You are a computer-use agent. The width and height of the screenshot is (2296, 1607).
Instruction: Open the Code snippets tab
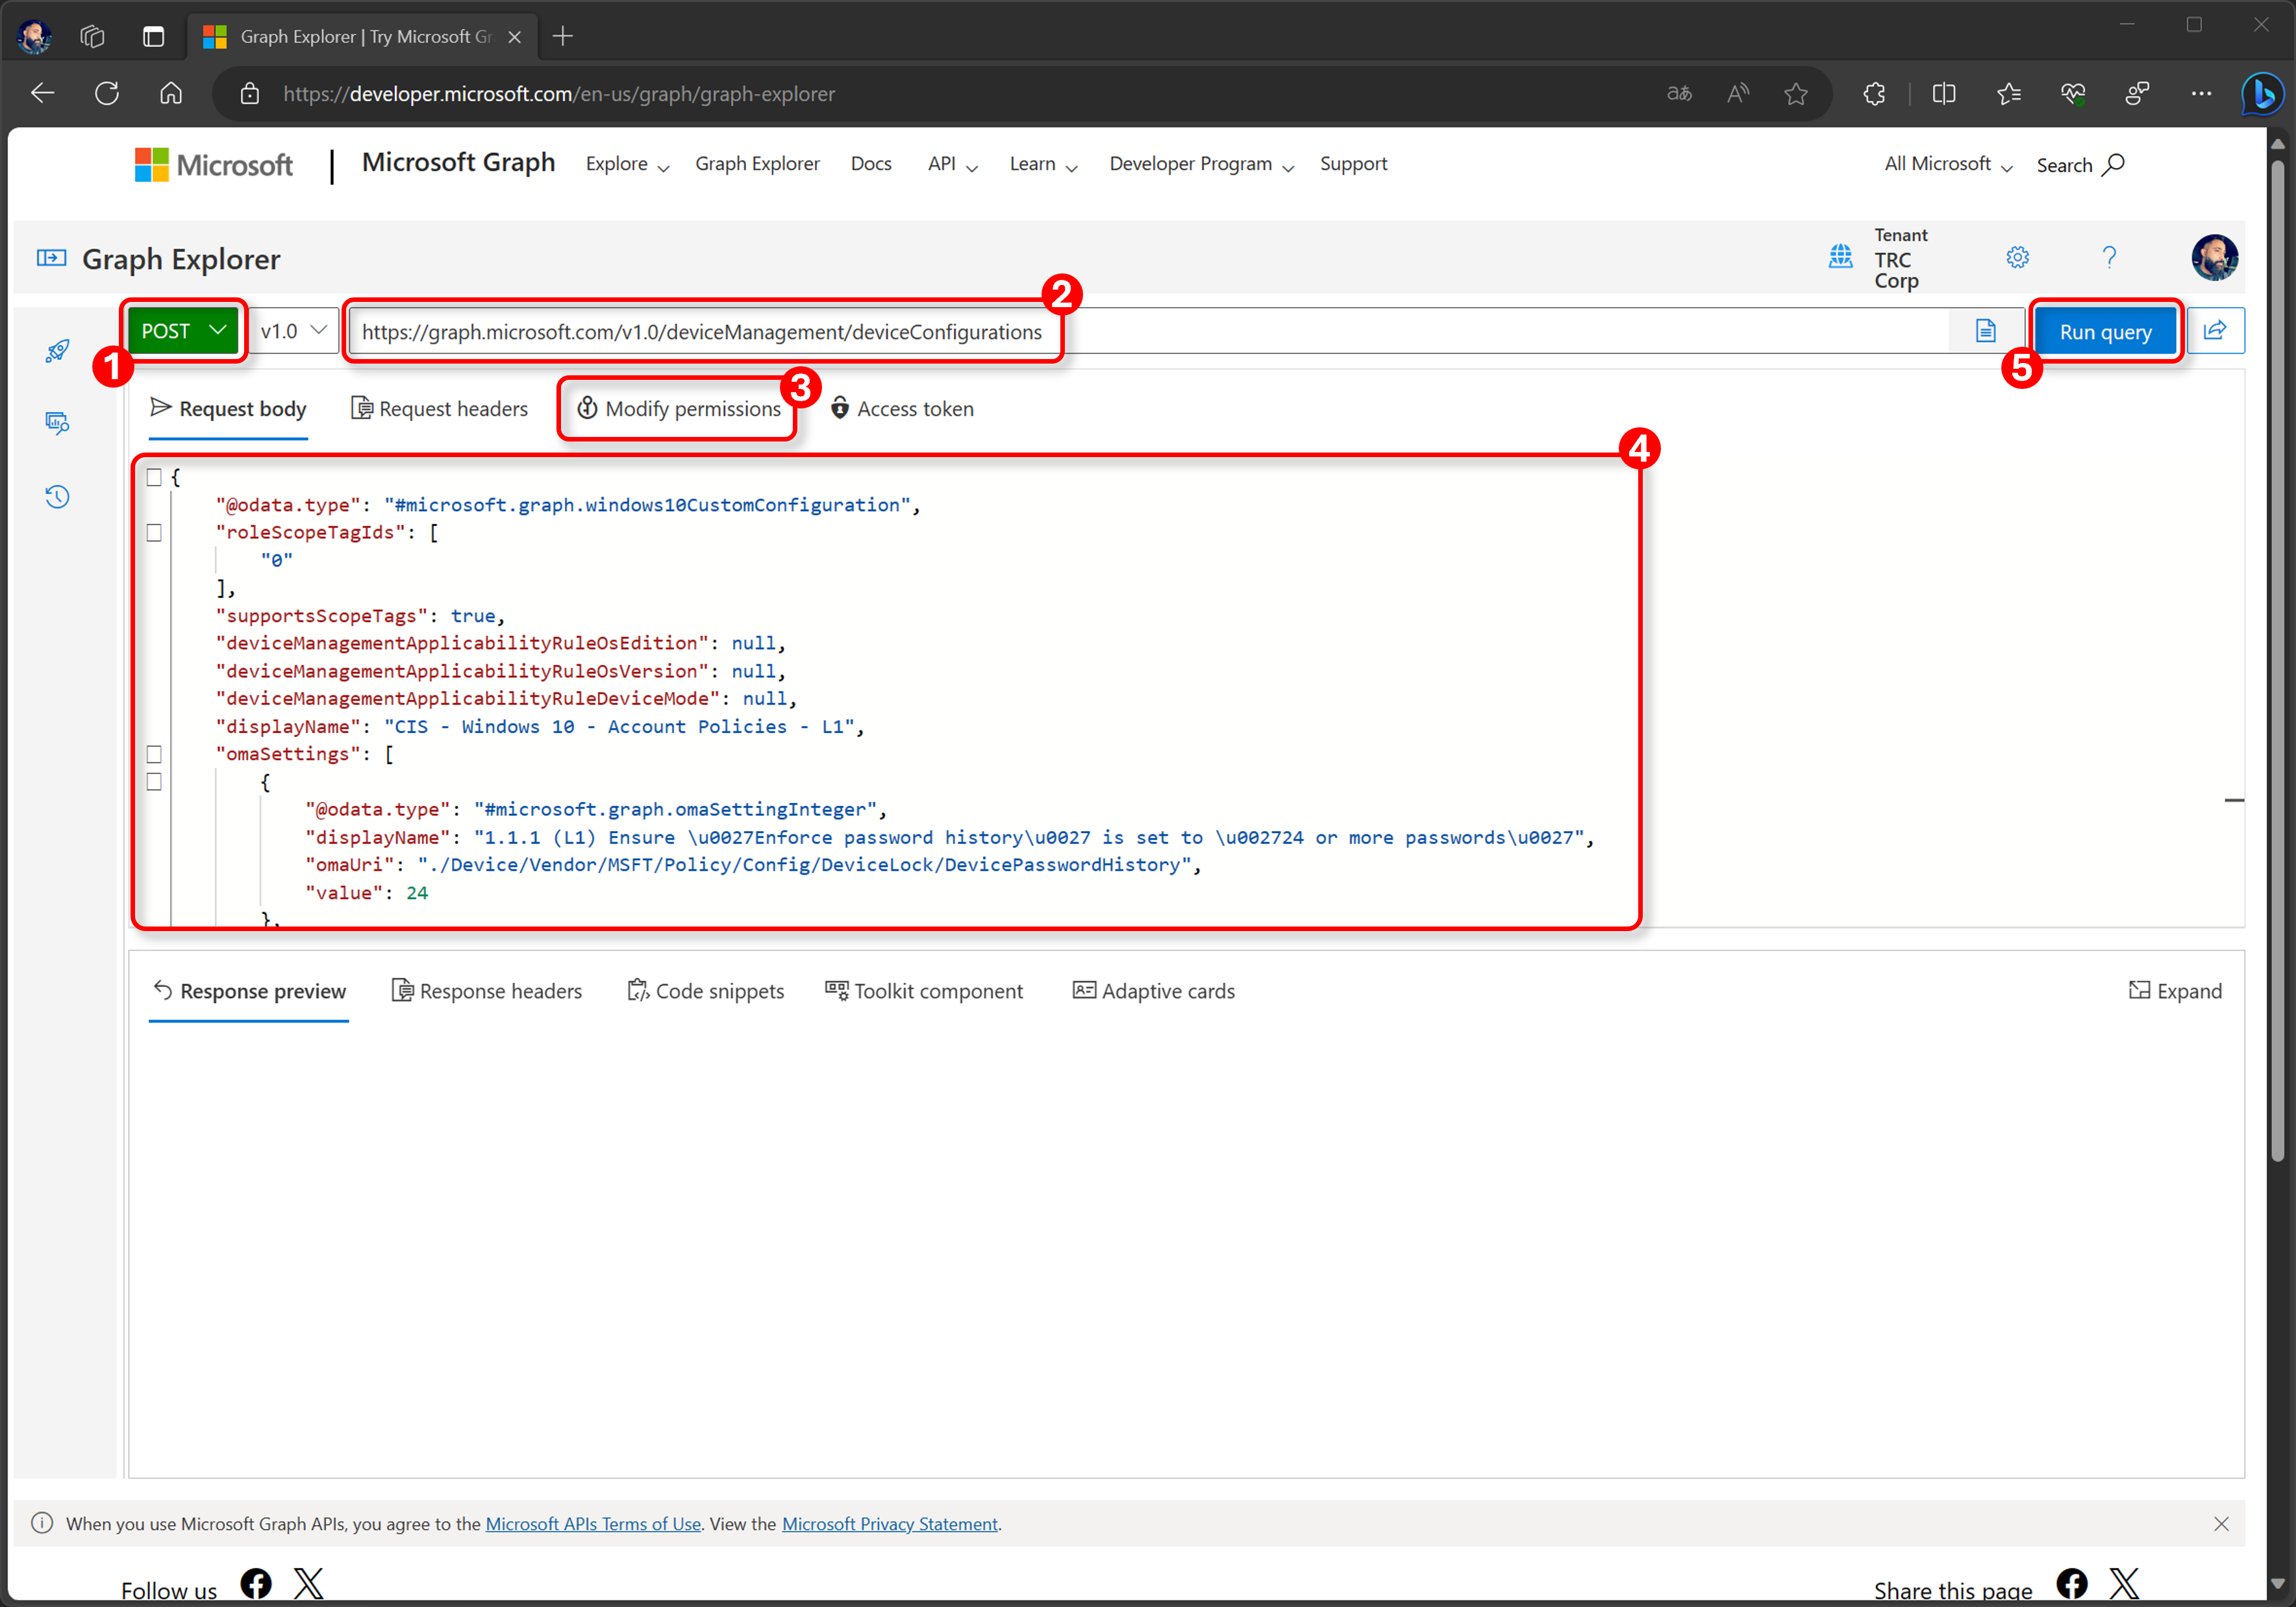pyautogui.click(x=706, y=990)
